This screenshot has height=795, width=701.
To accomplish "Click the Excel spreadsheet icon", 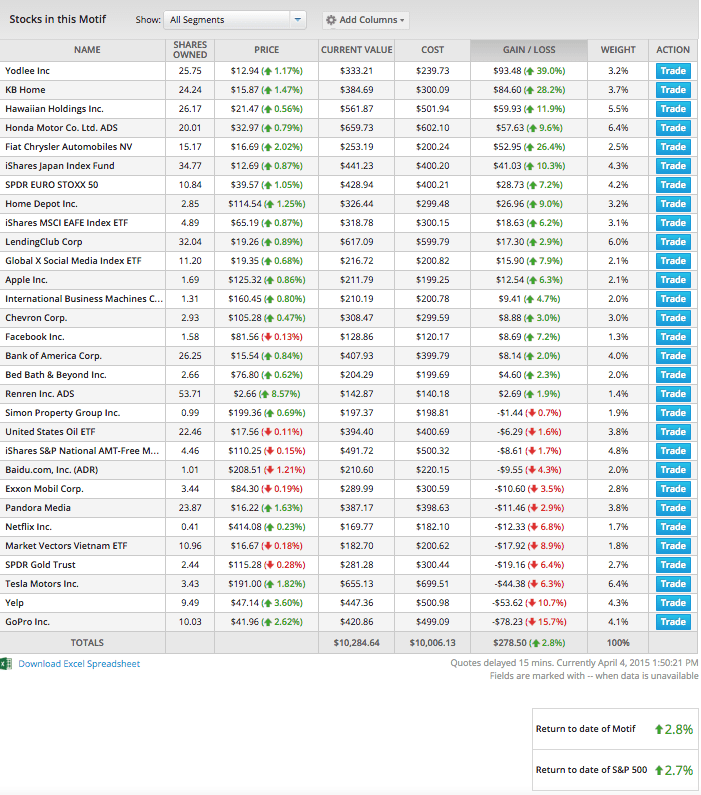I will (x=6, y=663).
